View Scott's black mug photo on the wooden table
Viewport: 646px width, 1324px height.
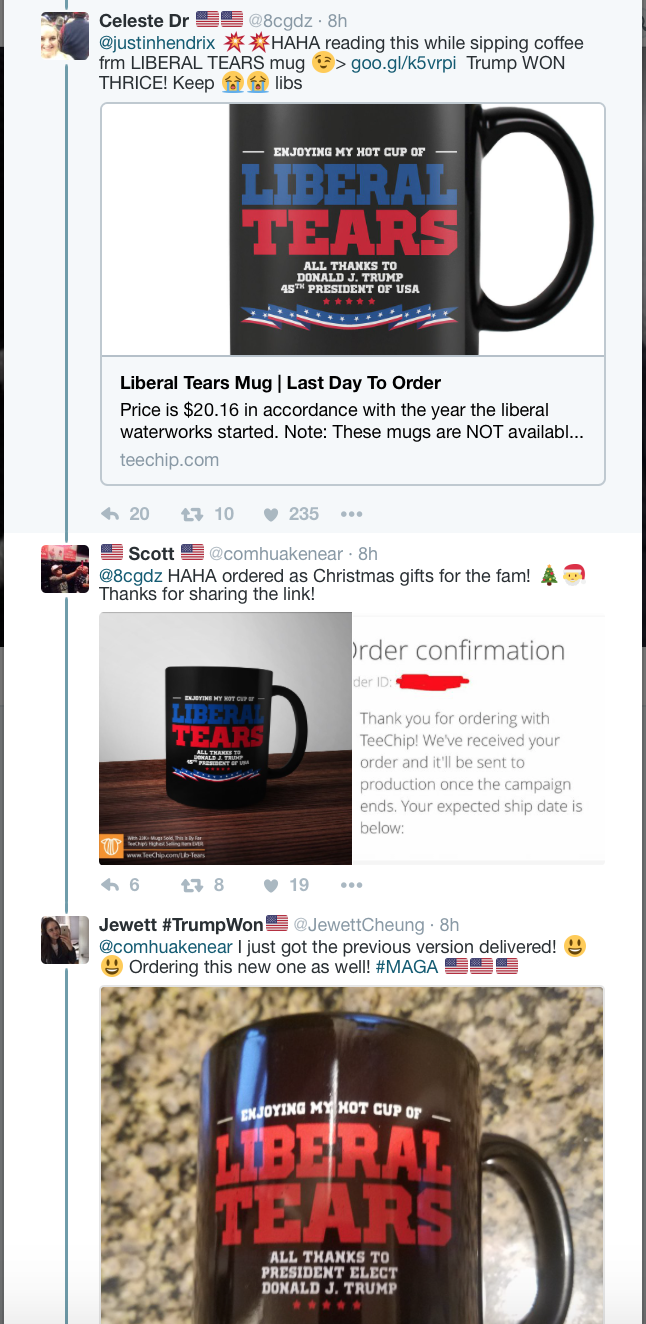(x=225, y=738)
